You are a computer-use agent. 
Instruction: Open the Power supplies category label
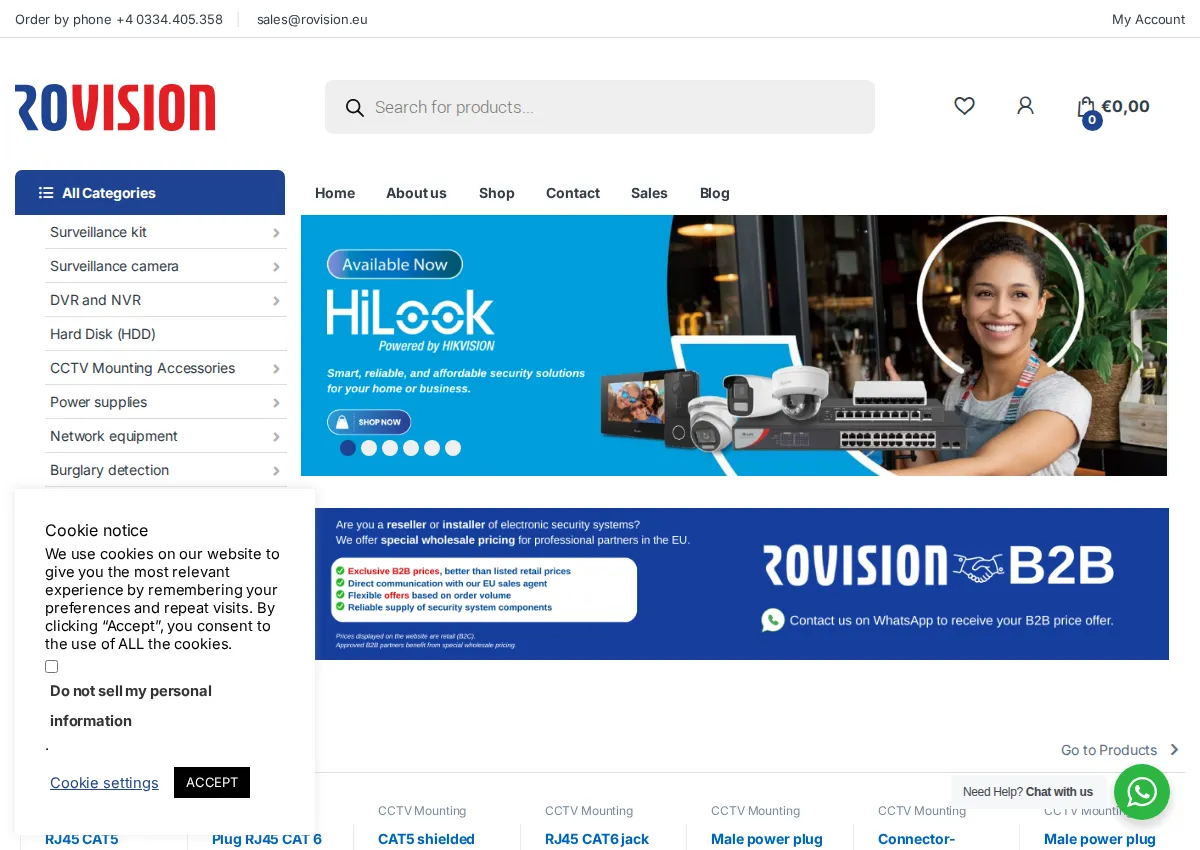point(98,402)
